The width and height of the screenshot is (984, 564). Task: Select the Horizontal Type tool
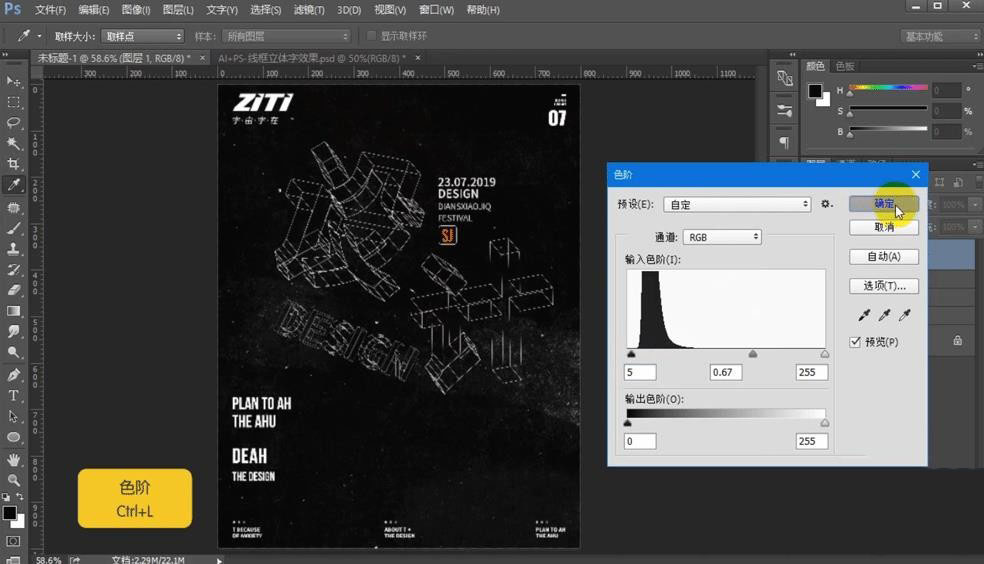coord(13,396)
